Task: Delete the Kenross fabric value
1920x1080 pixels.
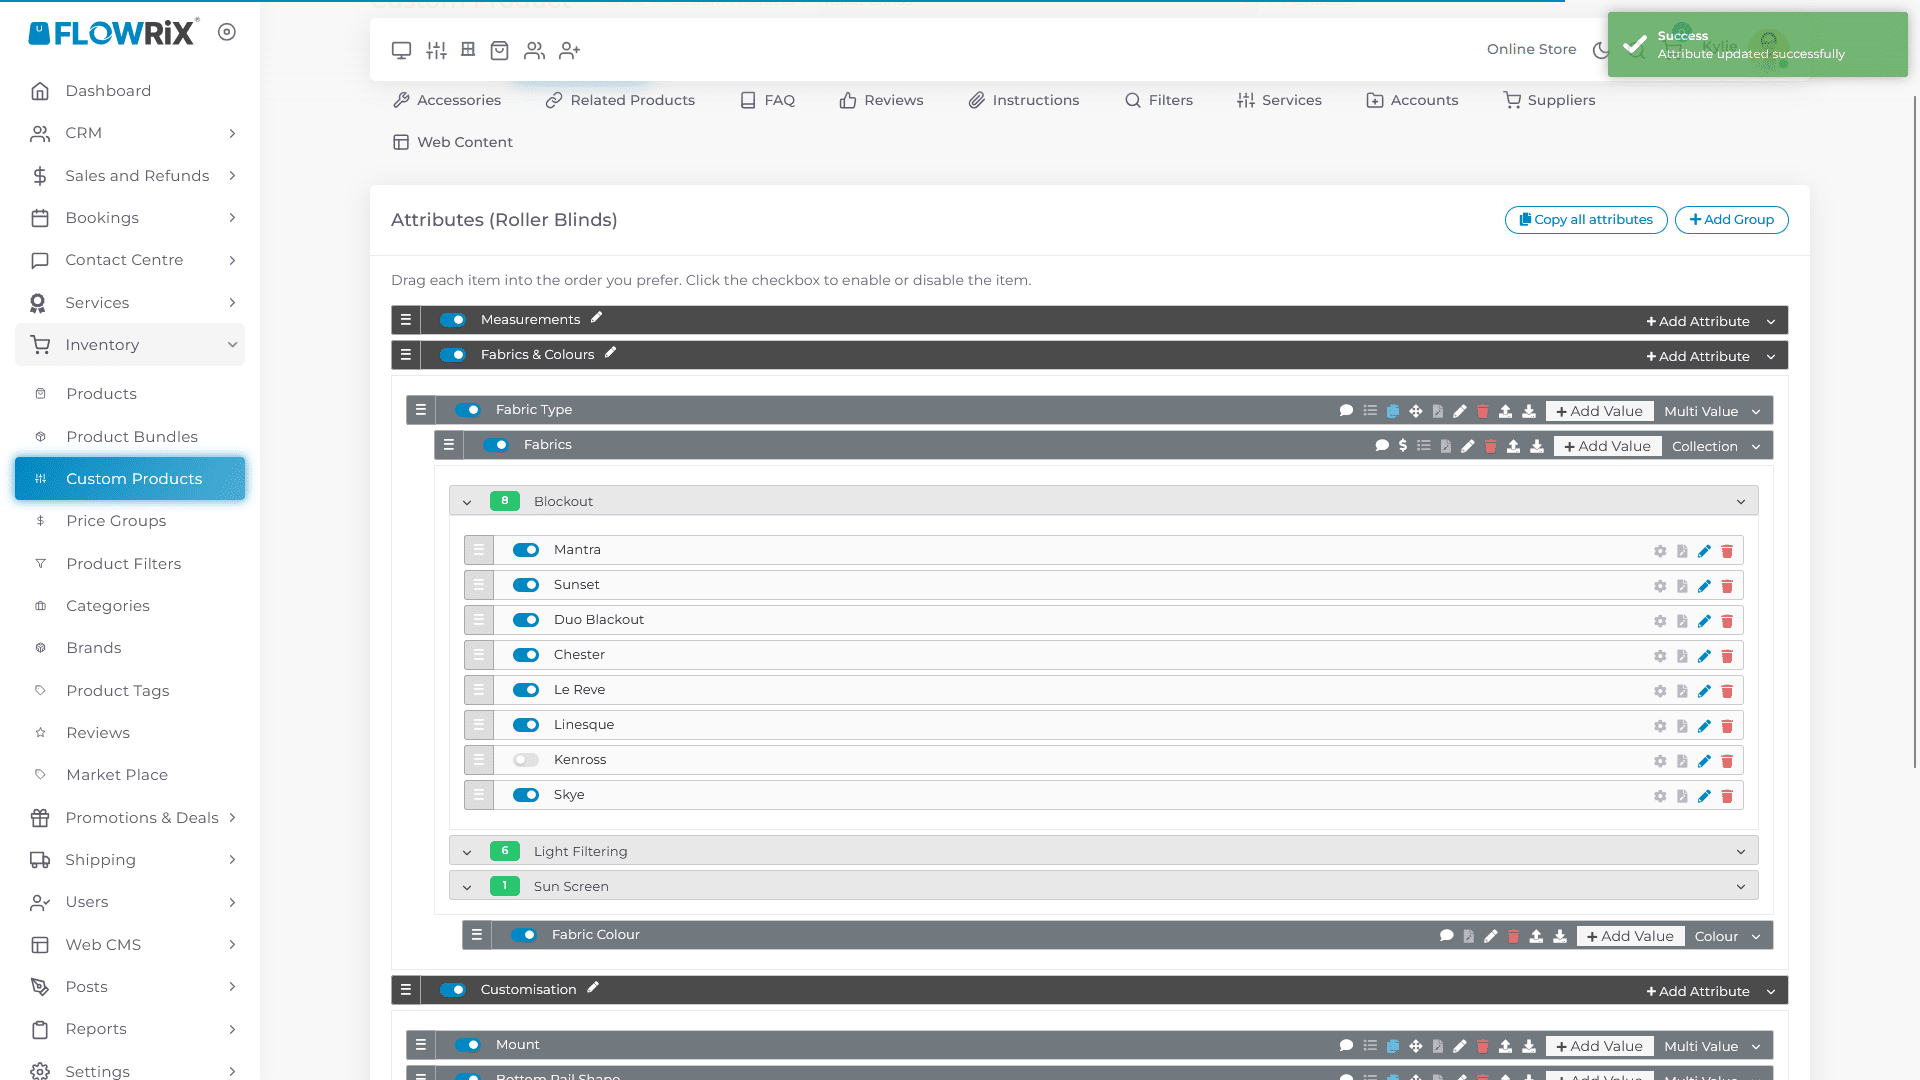Action: [x=1727, y=761]
